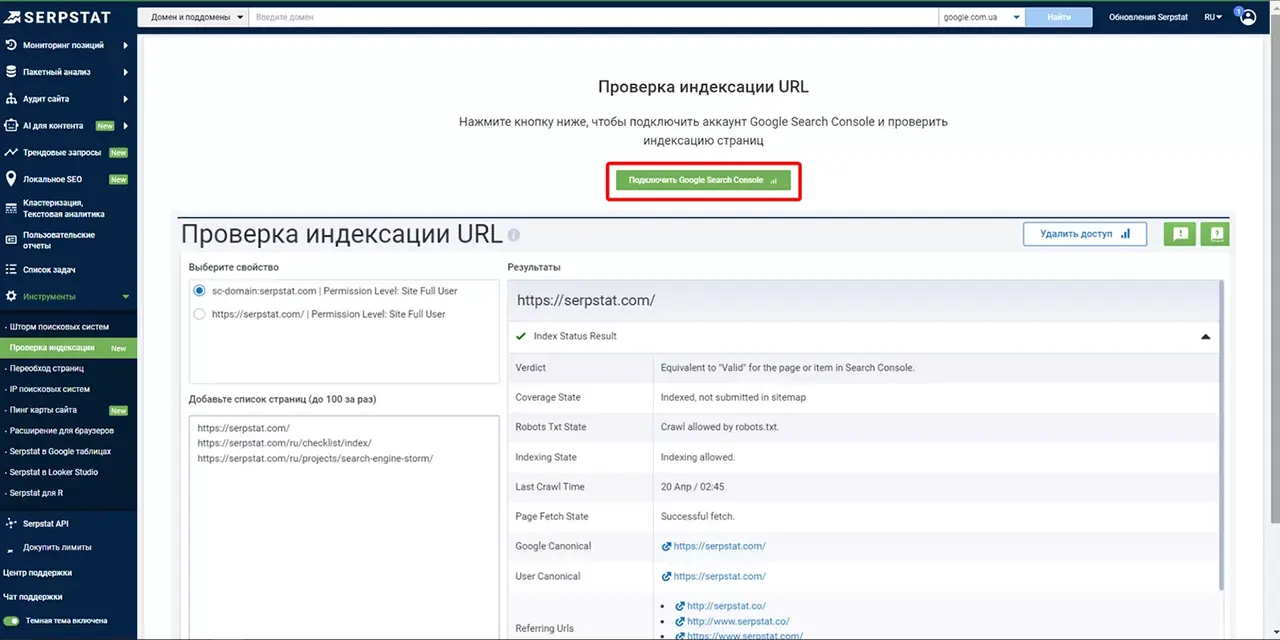
Task: Click 'Indexed, not submitted in sitemap' value
Action: pos(733,397)
